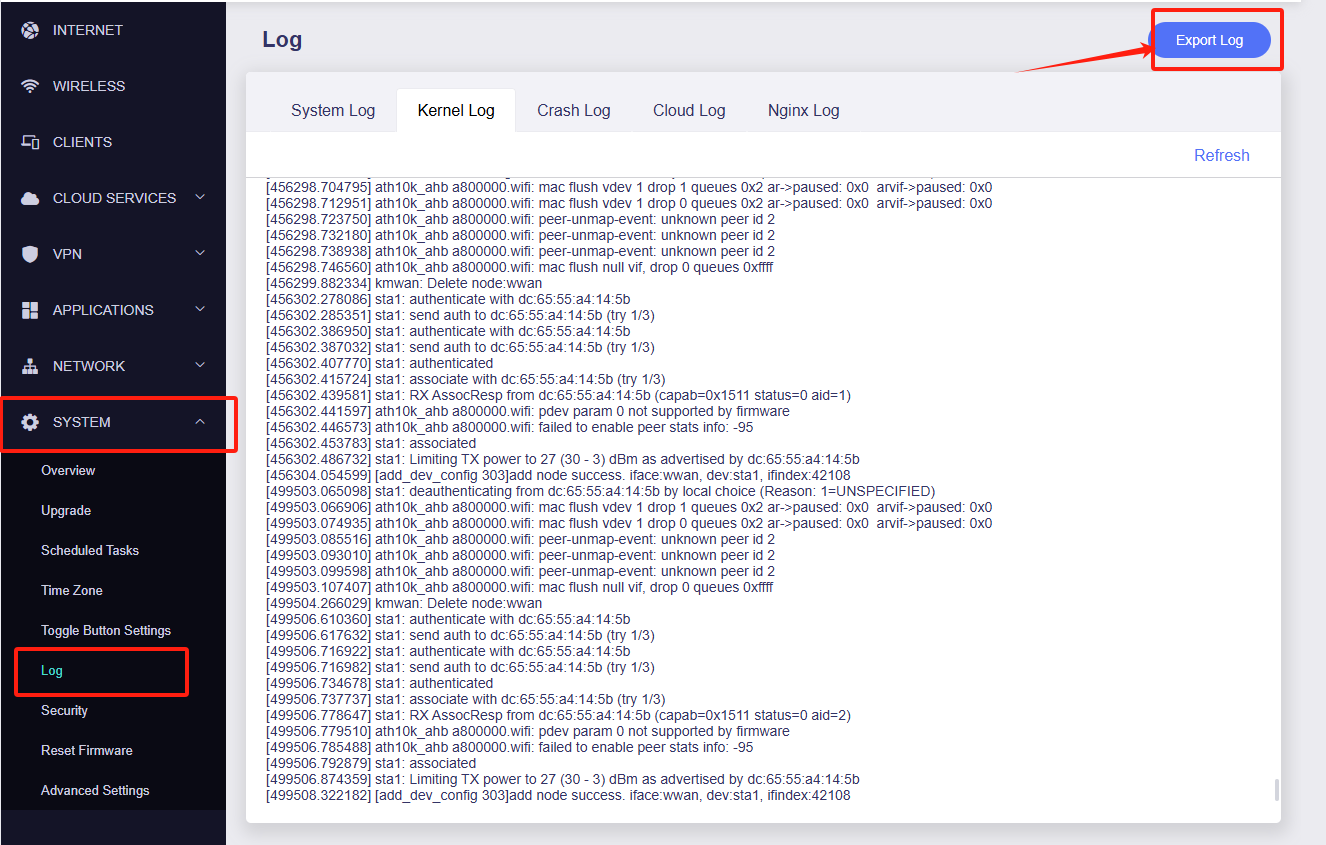The height and width of the screenshot is (845, 1326).
Task: Click the cloud icon beside CLOUD SERVICES
Action: tap(30, 198)
